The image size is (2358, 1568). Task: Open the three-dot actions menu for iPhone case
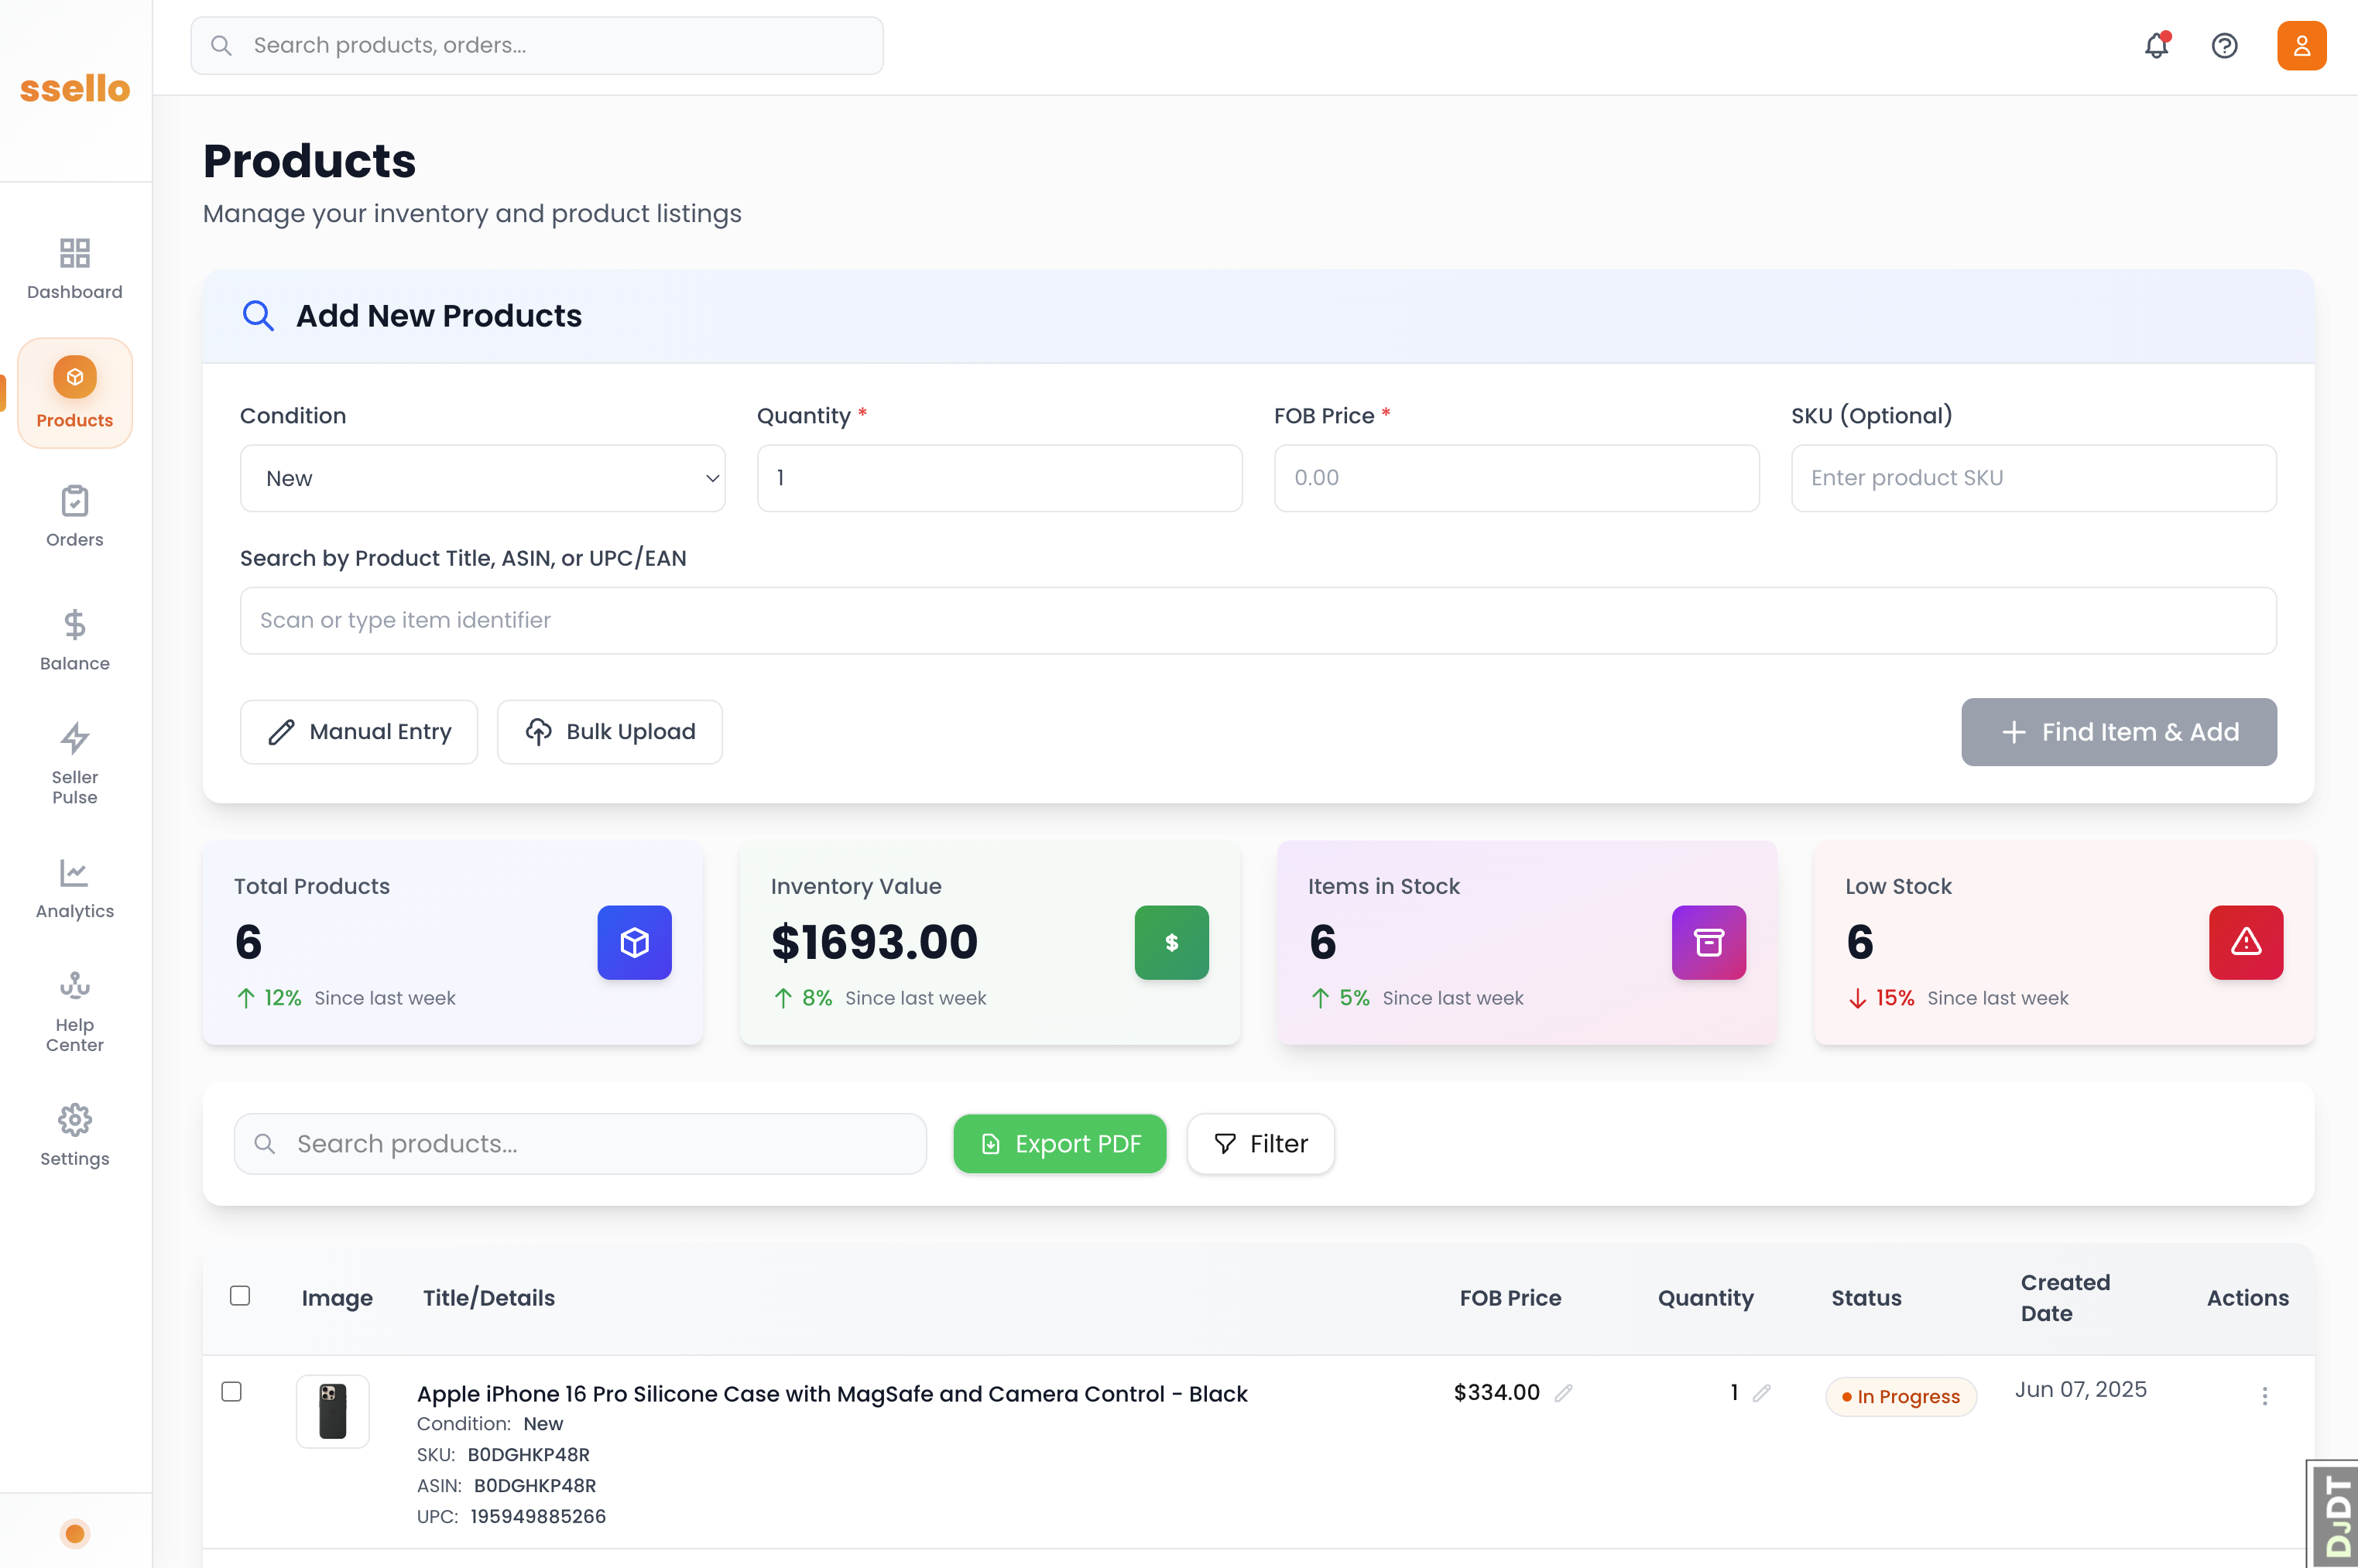(2264, 1396)
